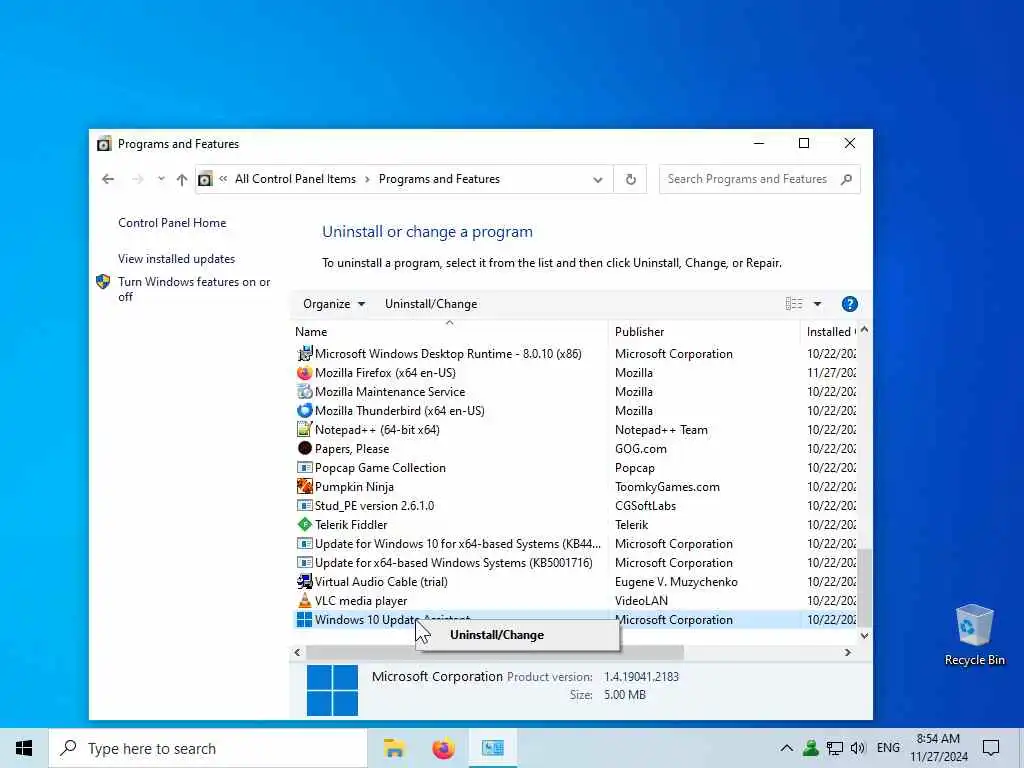Open File Explorer from the taskbar
Screen dimensions: 1024x768
coord(394,748)
